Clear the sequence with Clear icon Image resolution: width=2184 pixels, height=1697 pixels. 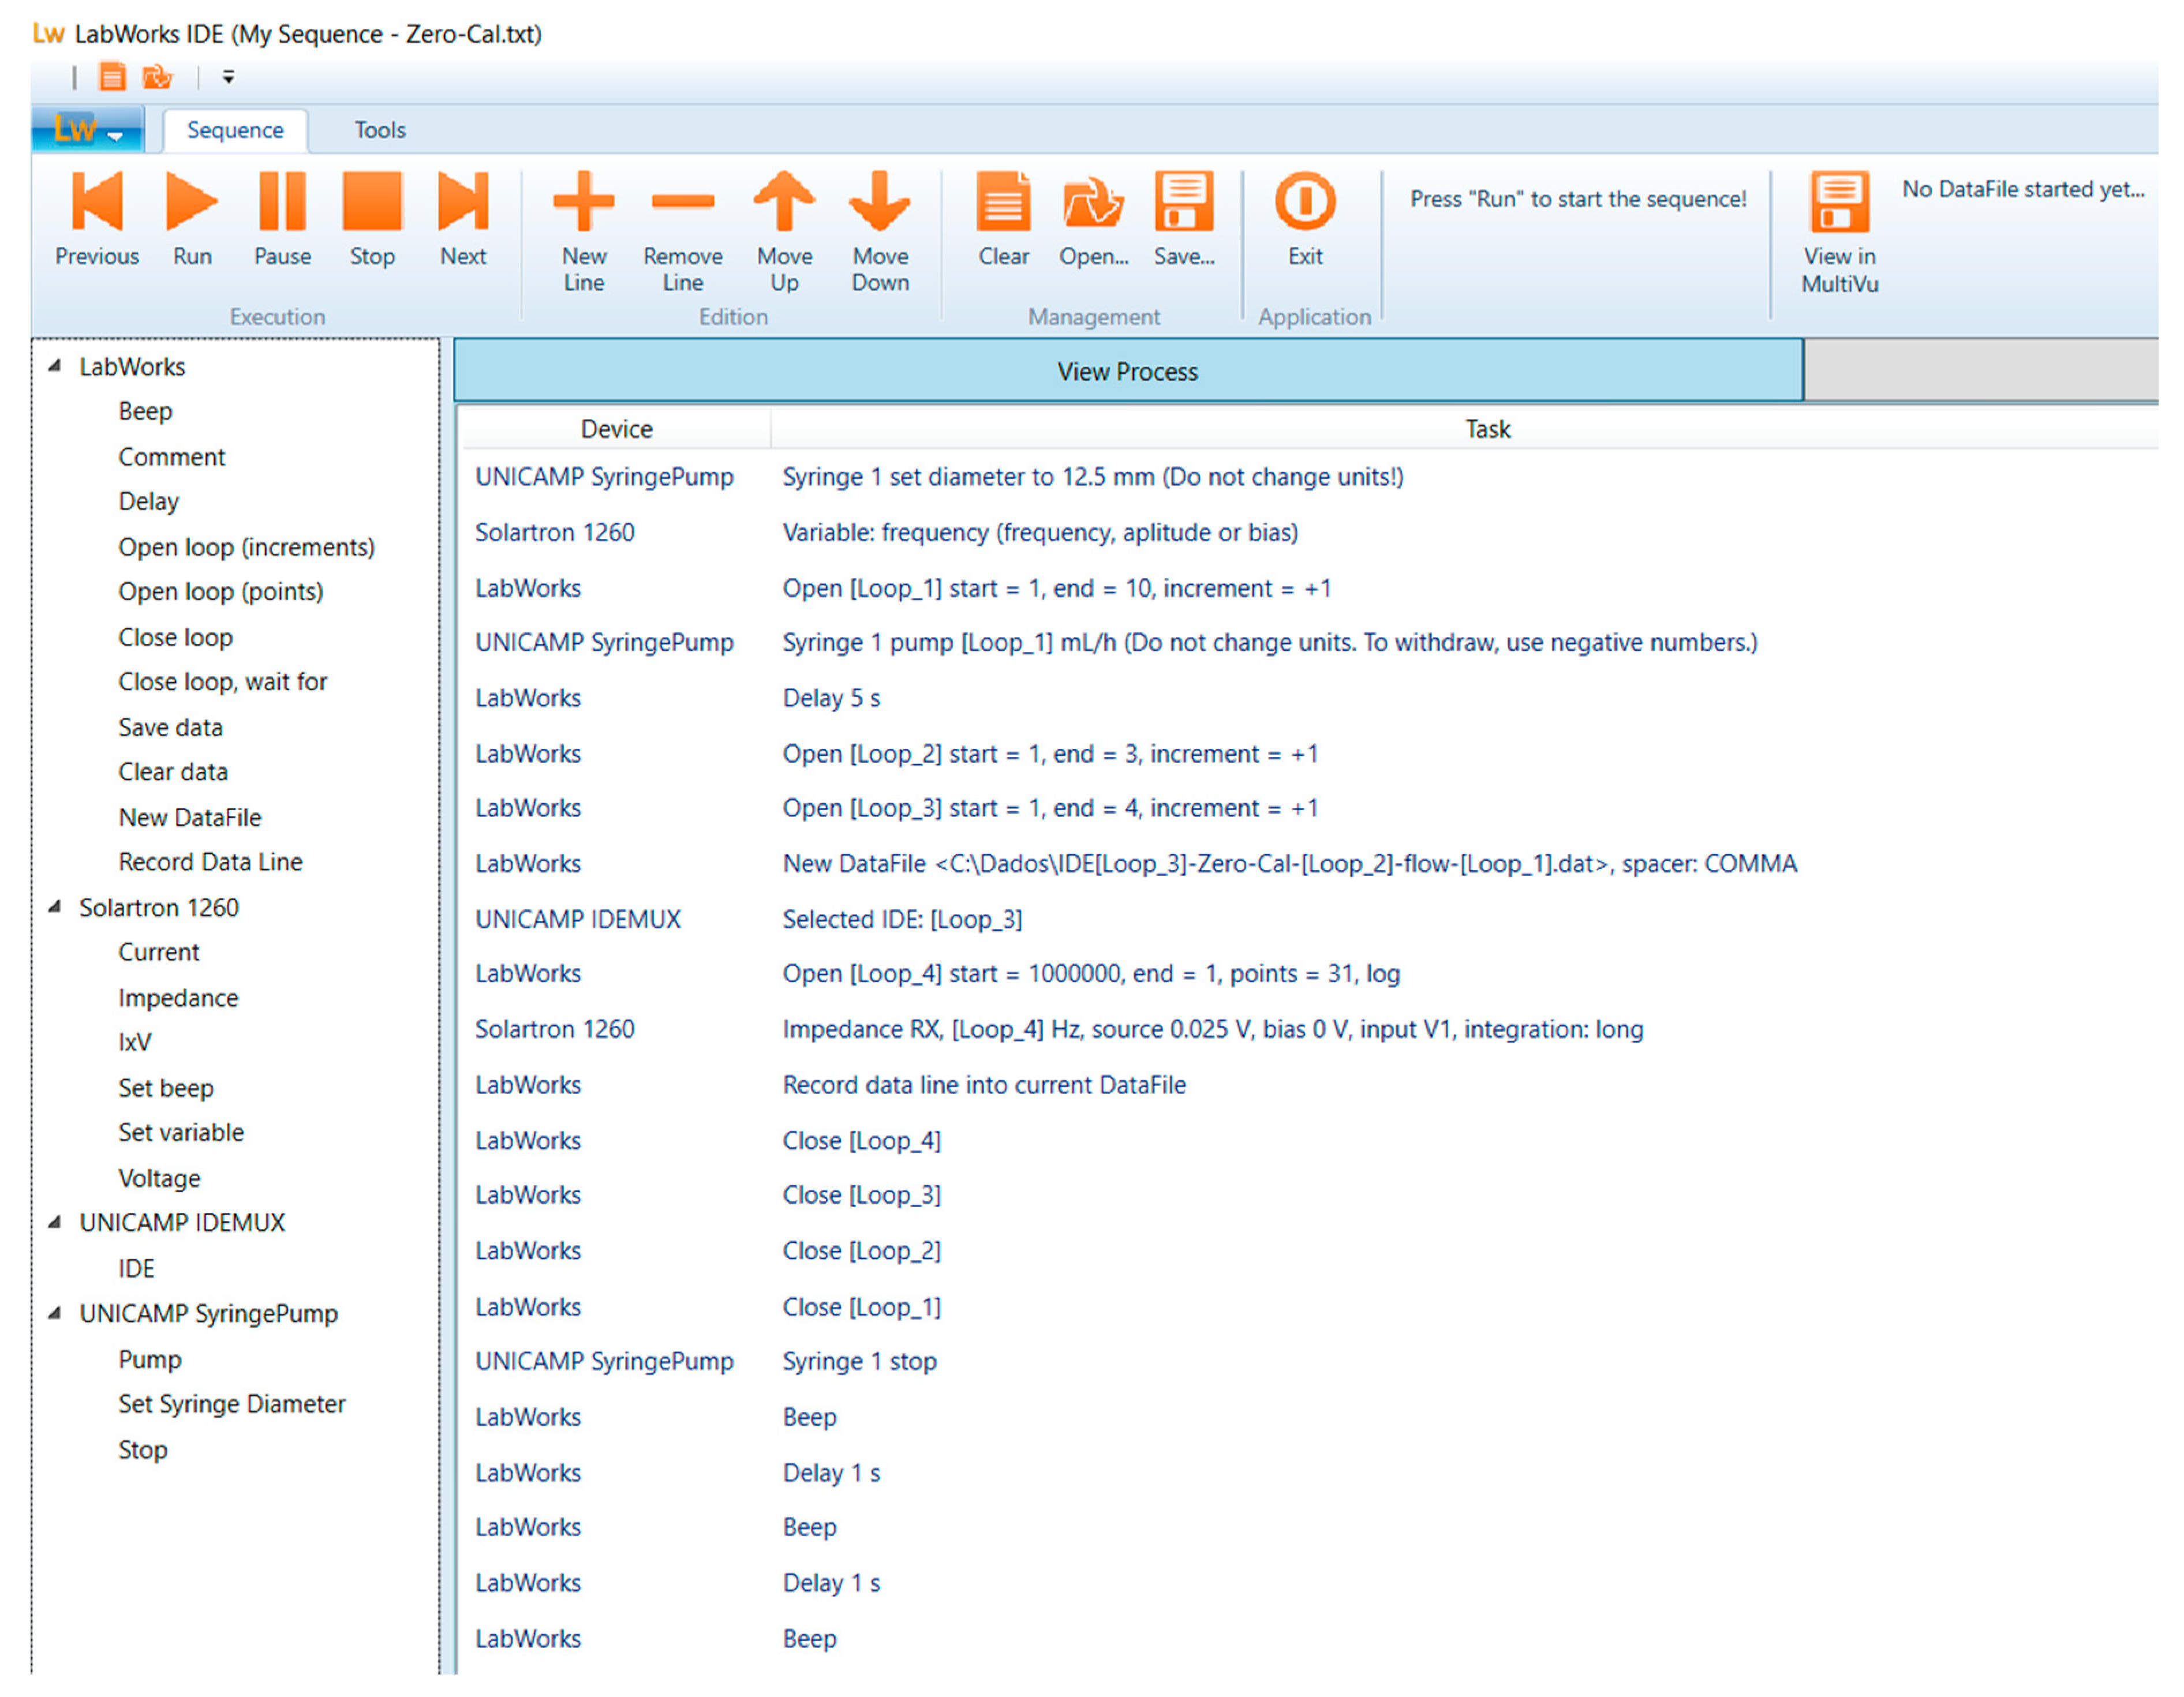[1003, 202]
